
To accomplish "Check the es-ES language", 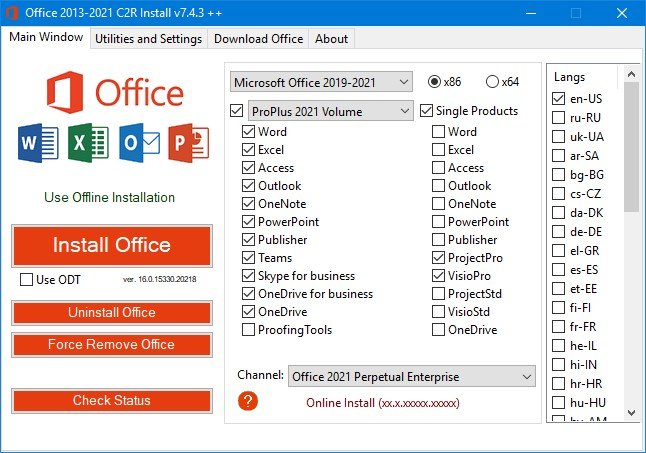I will [x=558, y=270].
